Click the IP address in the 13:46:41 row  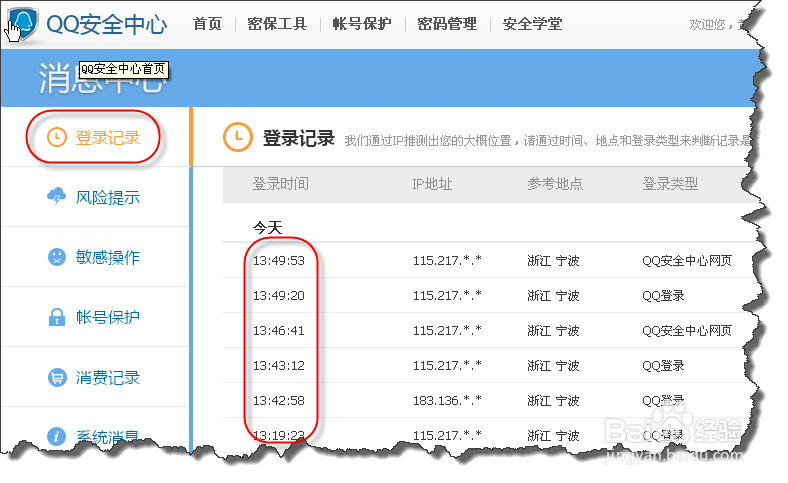[x=447, y=330]
